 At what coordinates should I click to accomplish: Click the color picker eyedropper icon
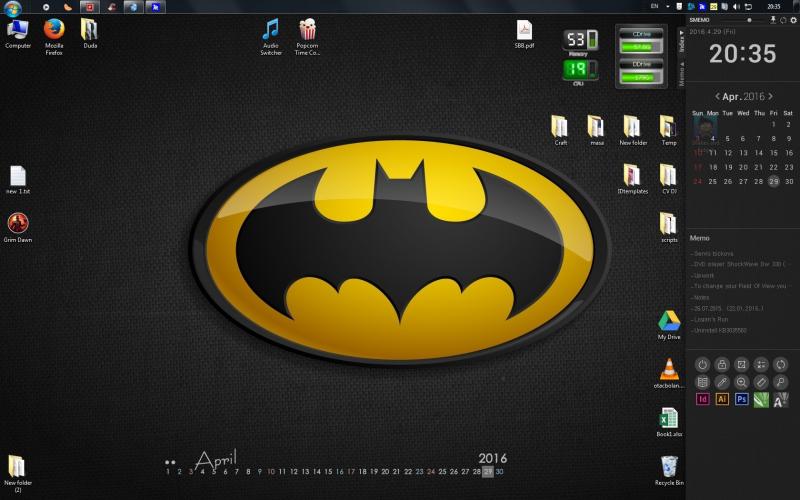tap(722, 382)
